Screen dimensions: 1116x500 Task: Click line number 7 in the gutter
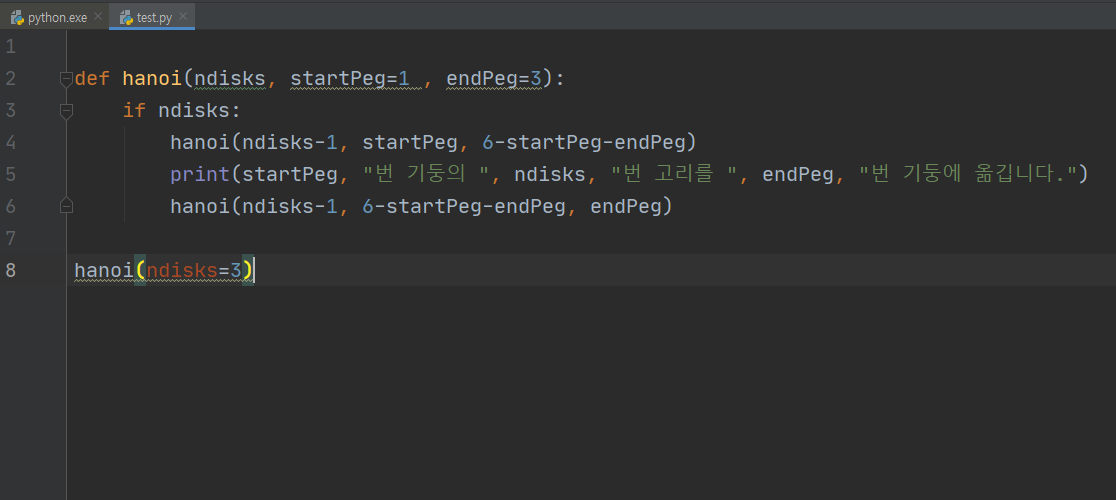(10, 238)
